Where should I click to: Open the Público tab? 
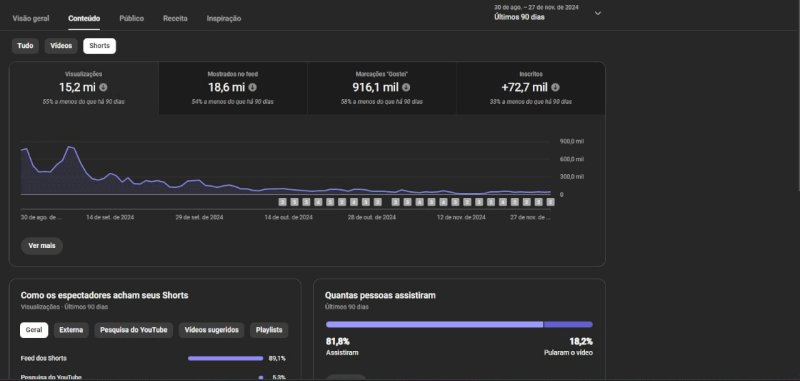132,18
